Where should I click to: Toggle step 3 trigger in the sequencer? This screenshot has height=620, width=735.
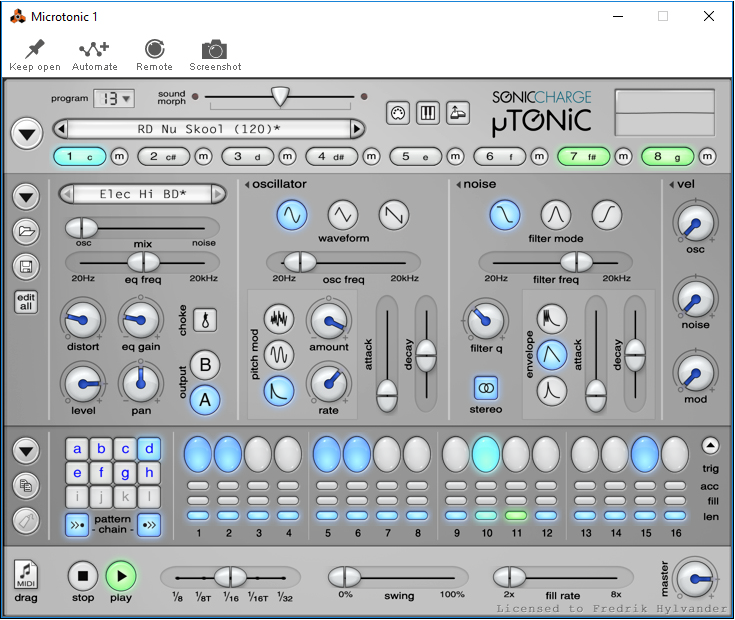258,454
